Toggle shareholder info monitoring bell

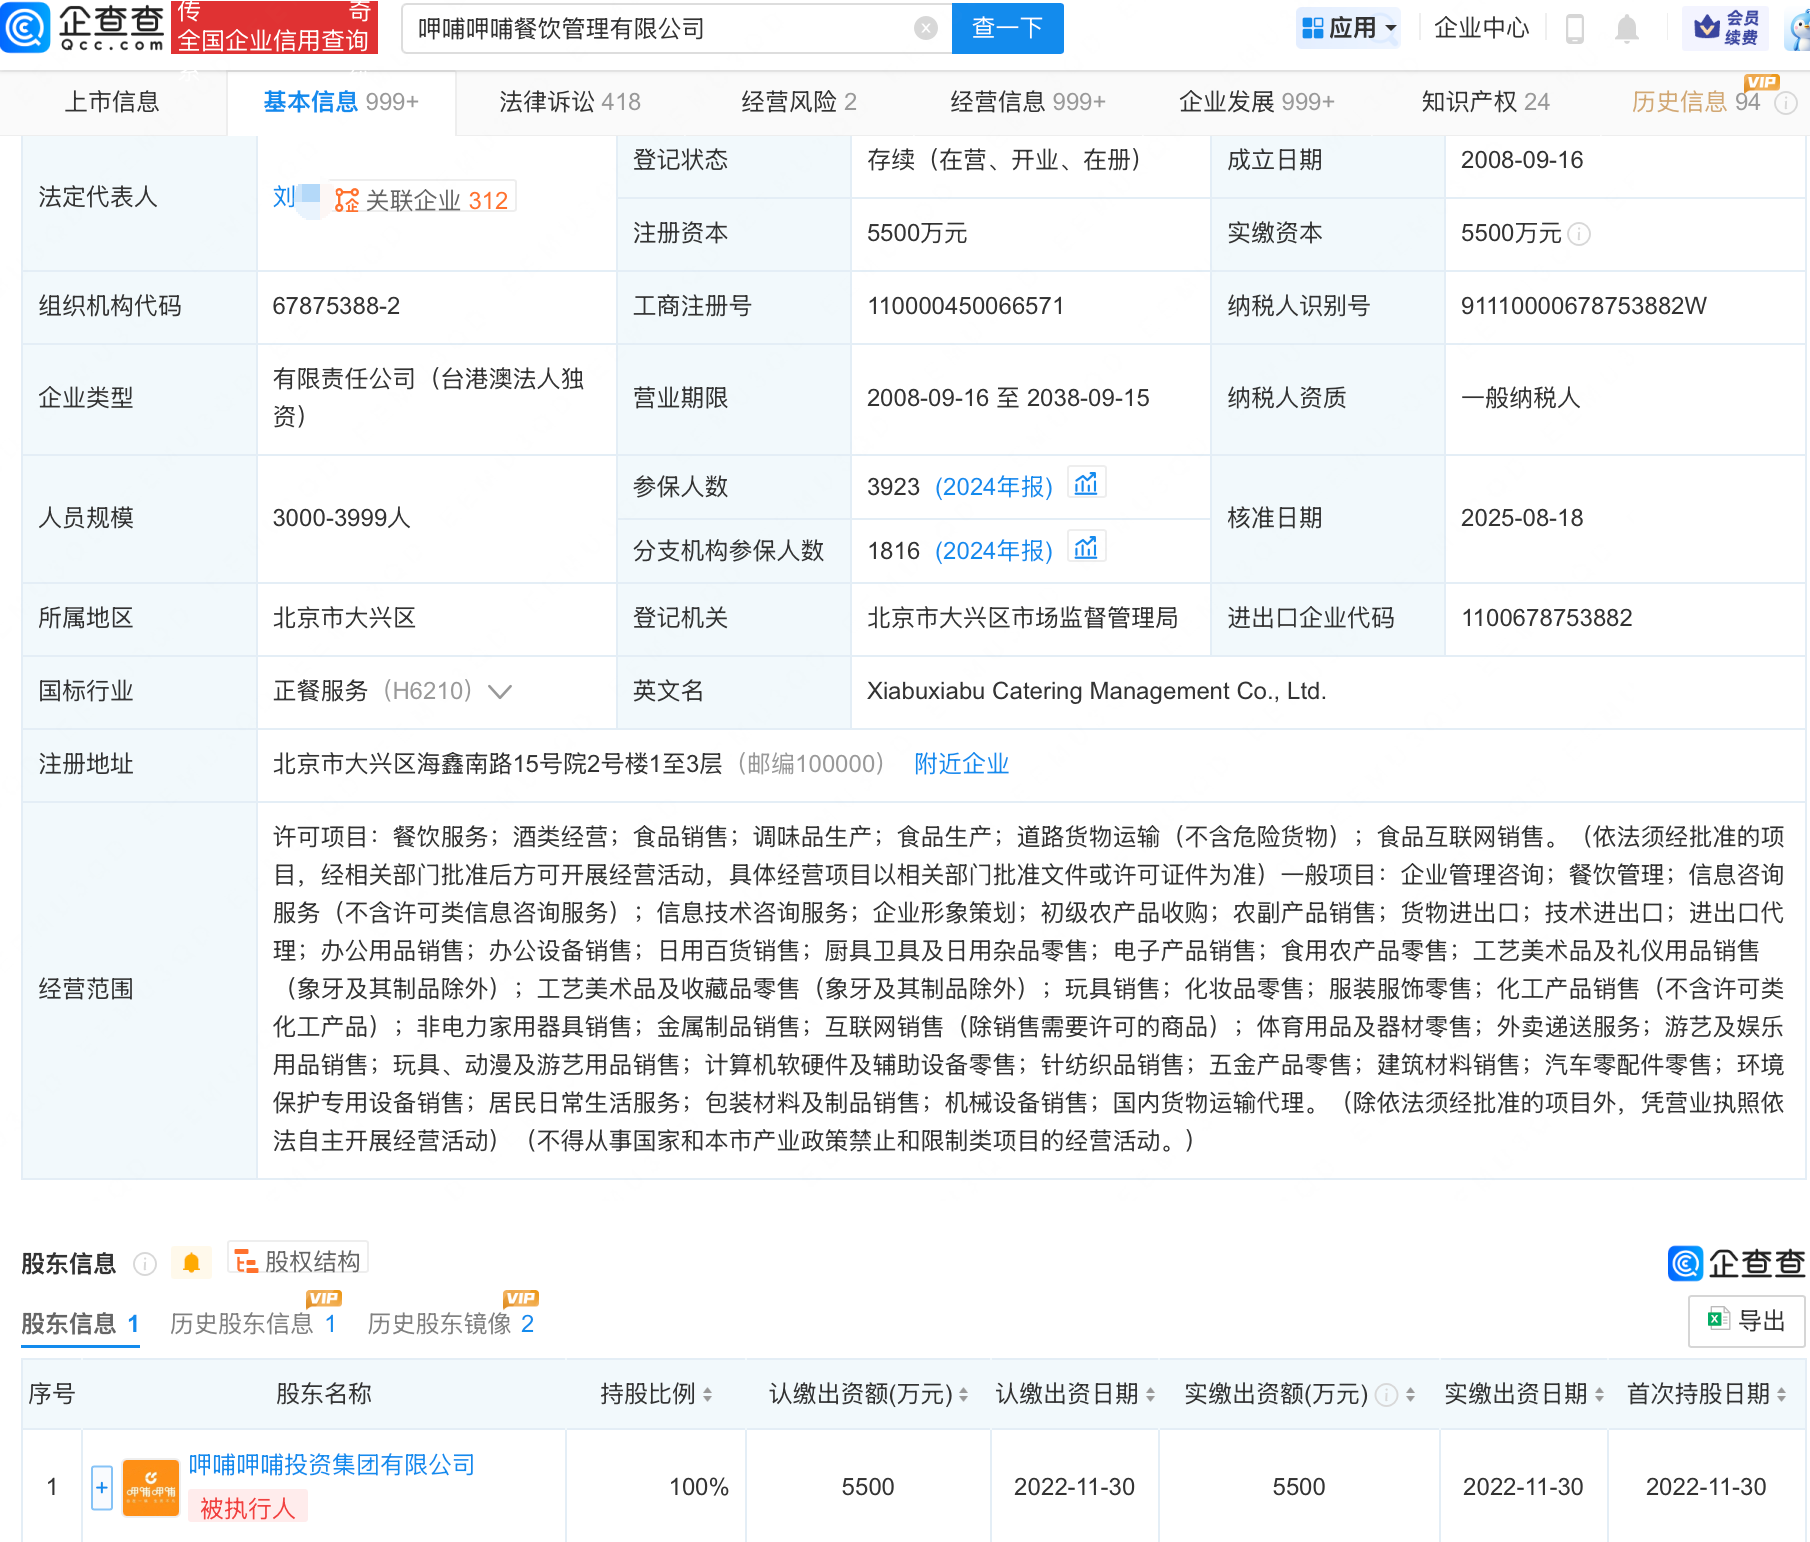(191, 1263)
